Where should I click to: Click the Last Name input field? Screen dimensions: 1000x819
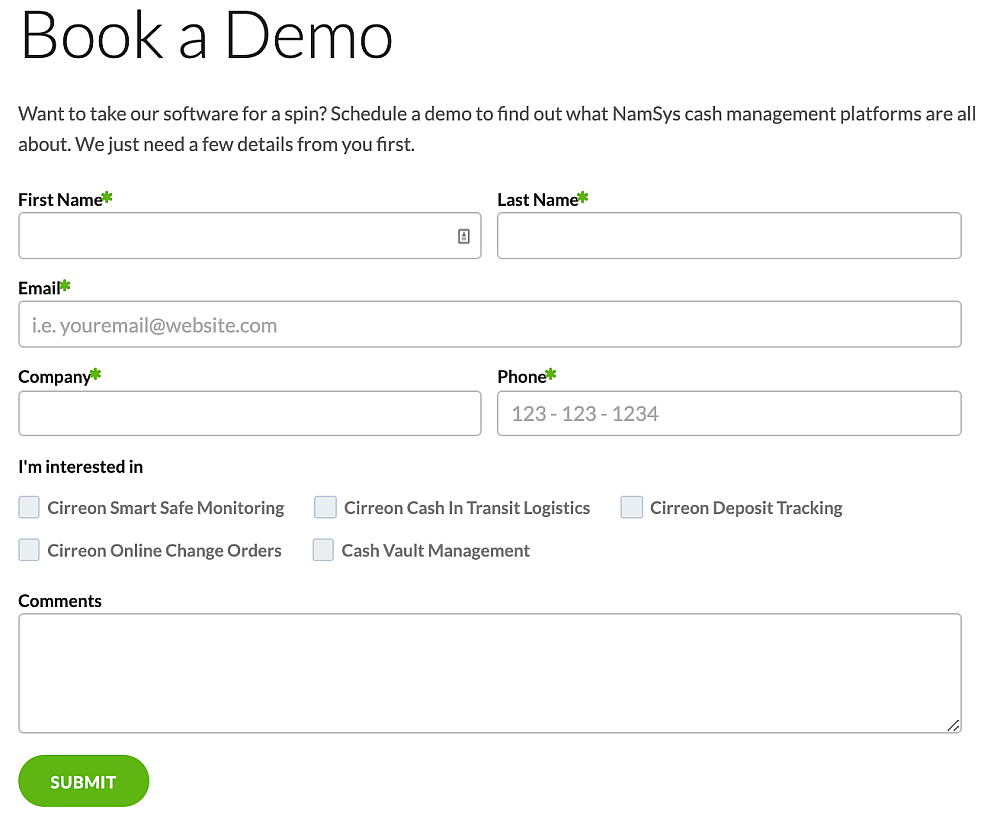click(x=729, y=235)
